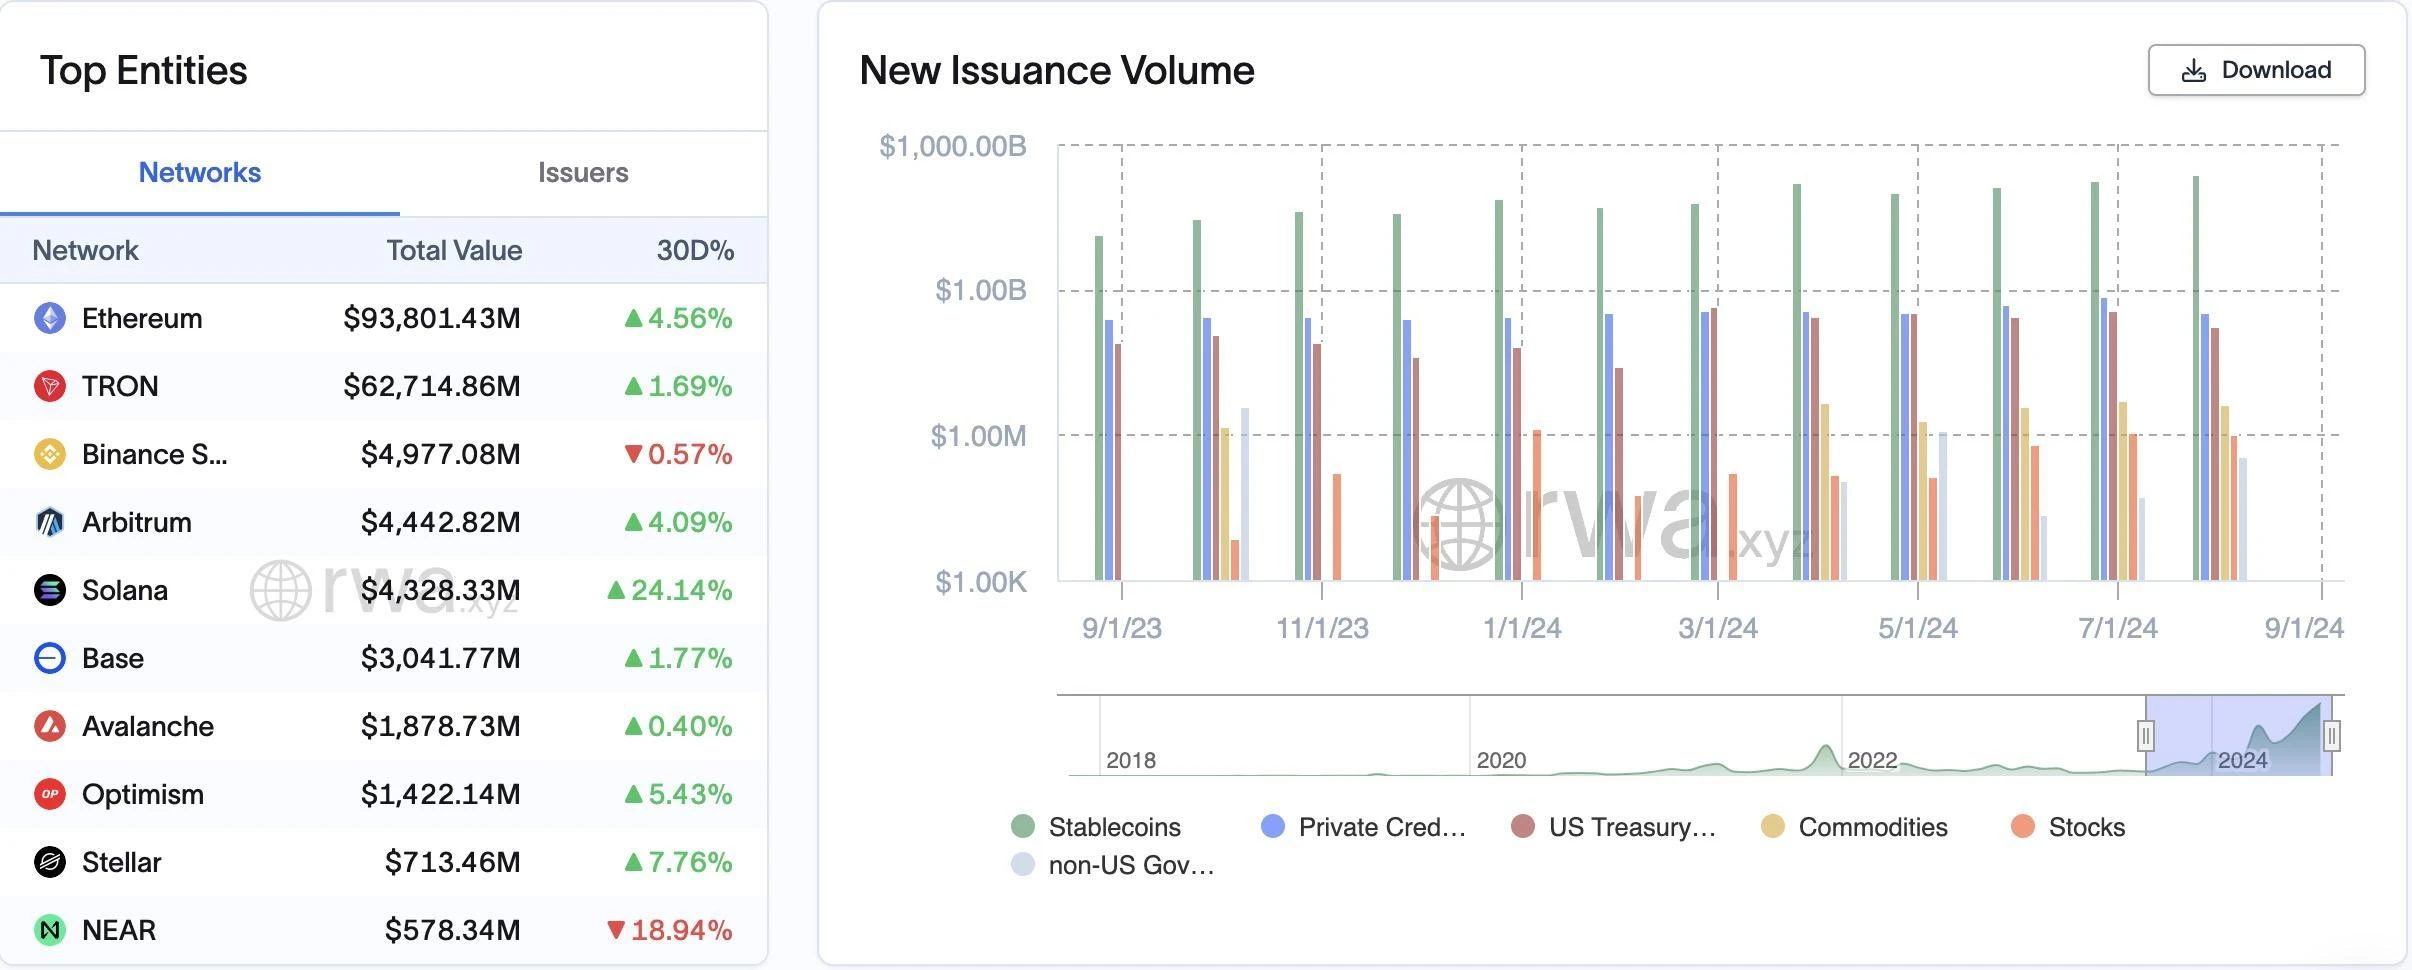Sort table by 30D% column
Viewport: 2412px width, 970px height.
click(x=695, y=250)
